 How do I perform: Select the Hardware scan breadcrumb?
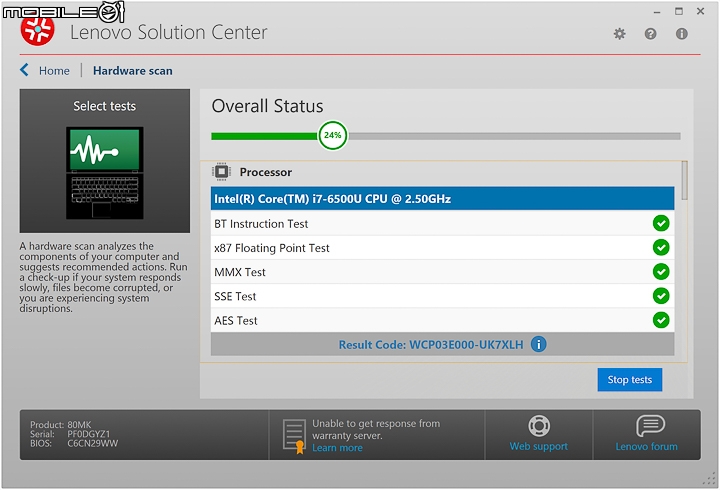tap(133, 71)
